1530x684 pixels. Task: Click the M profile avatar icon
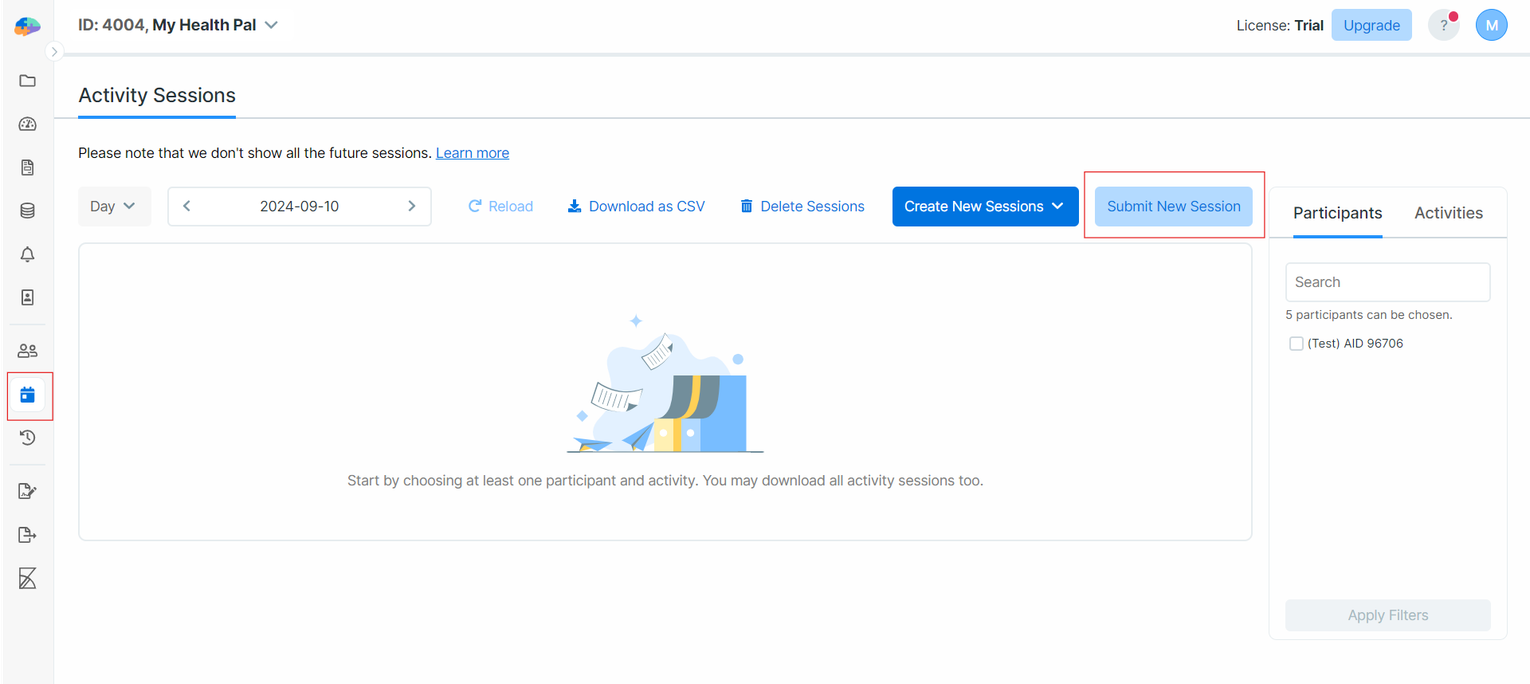(1491, 24)
